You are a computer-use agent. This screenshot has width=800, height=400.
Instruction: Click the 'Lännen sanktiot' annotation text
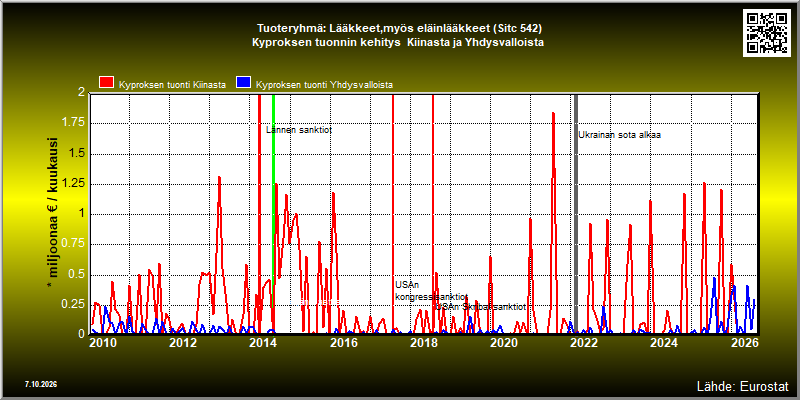[x=299, y=130]
